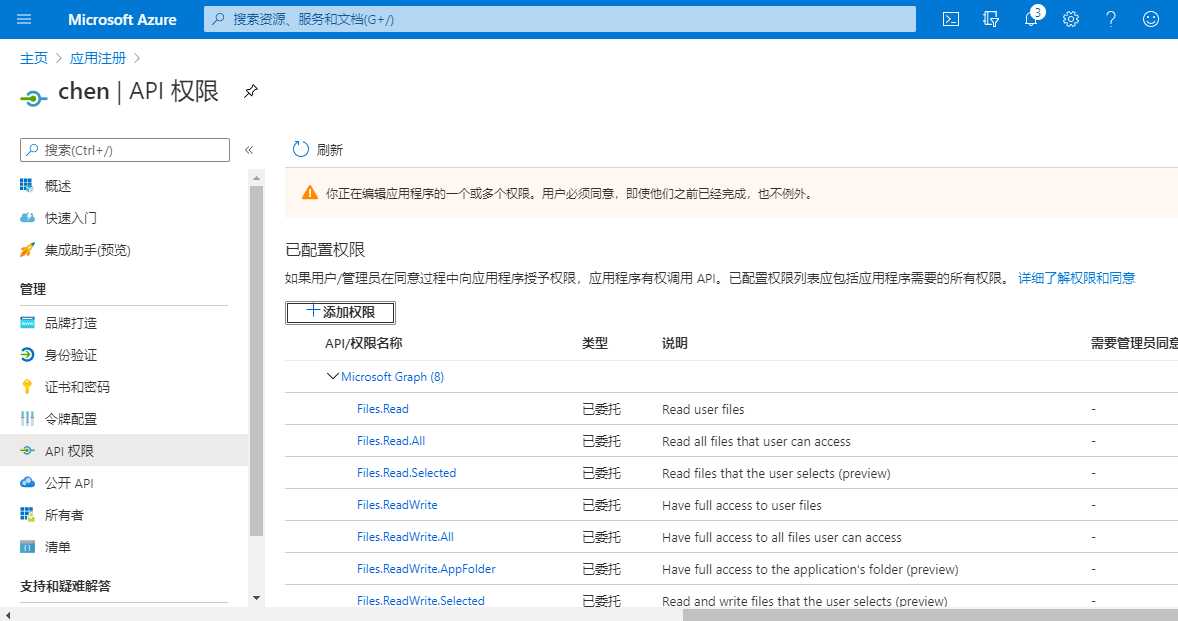
Task: Click the sidebar scroll down arrow
Action: pos(256,598)
